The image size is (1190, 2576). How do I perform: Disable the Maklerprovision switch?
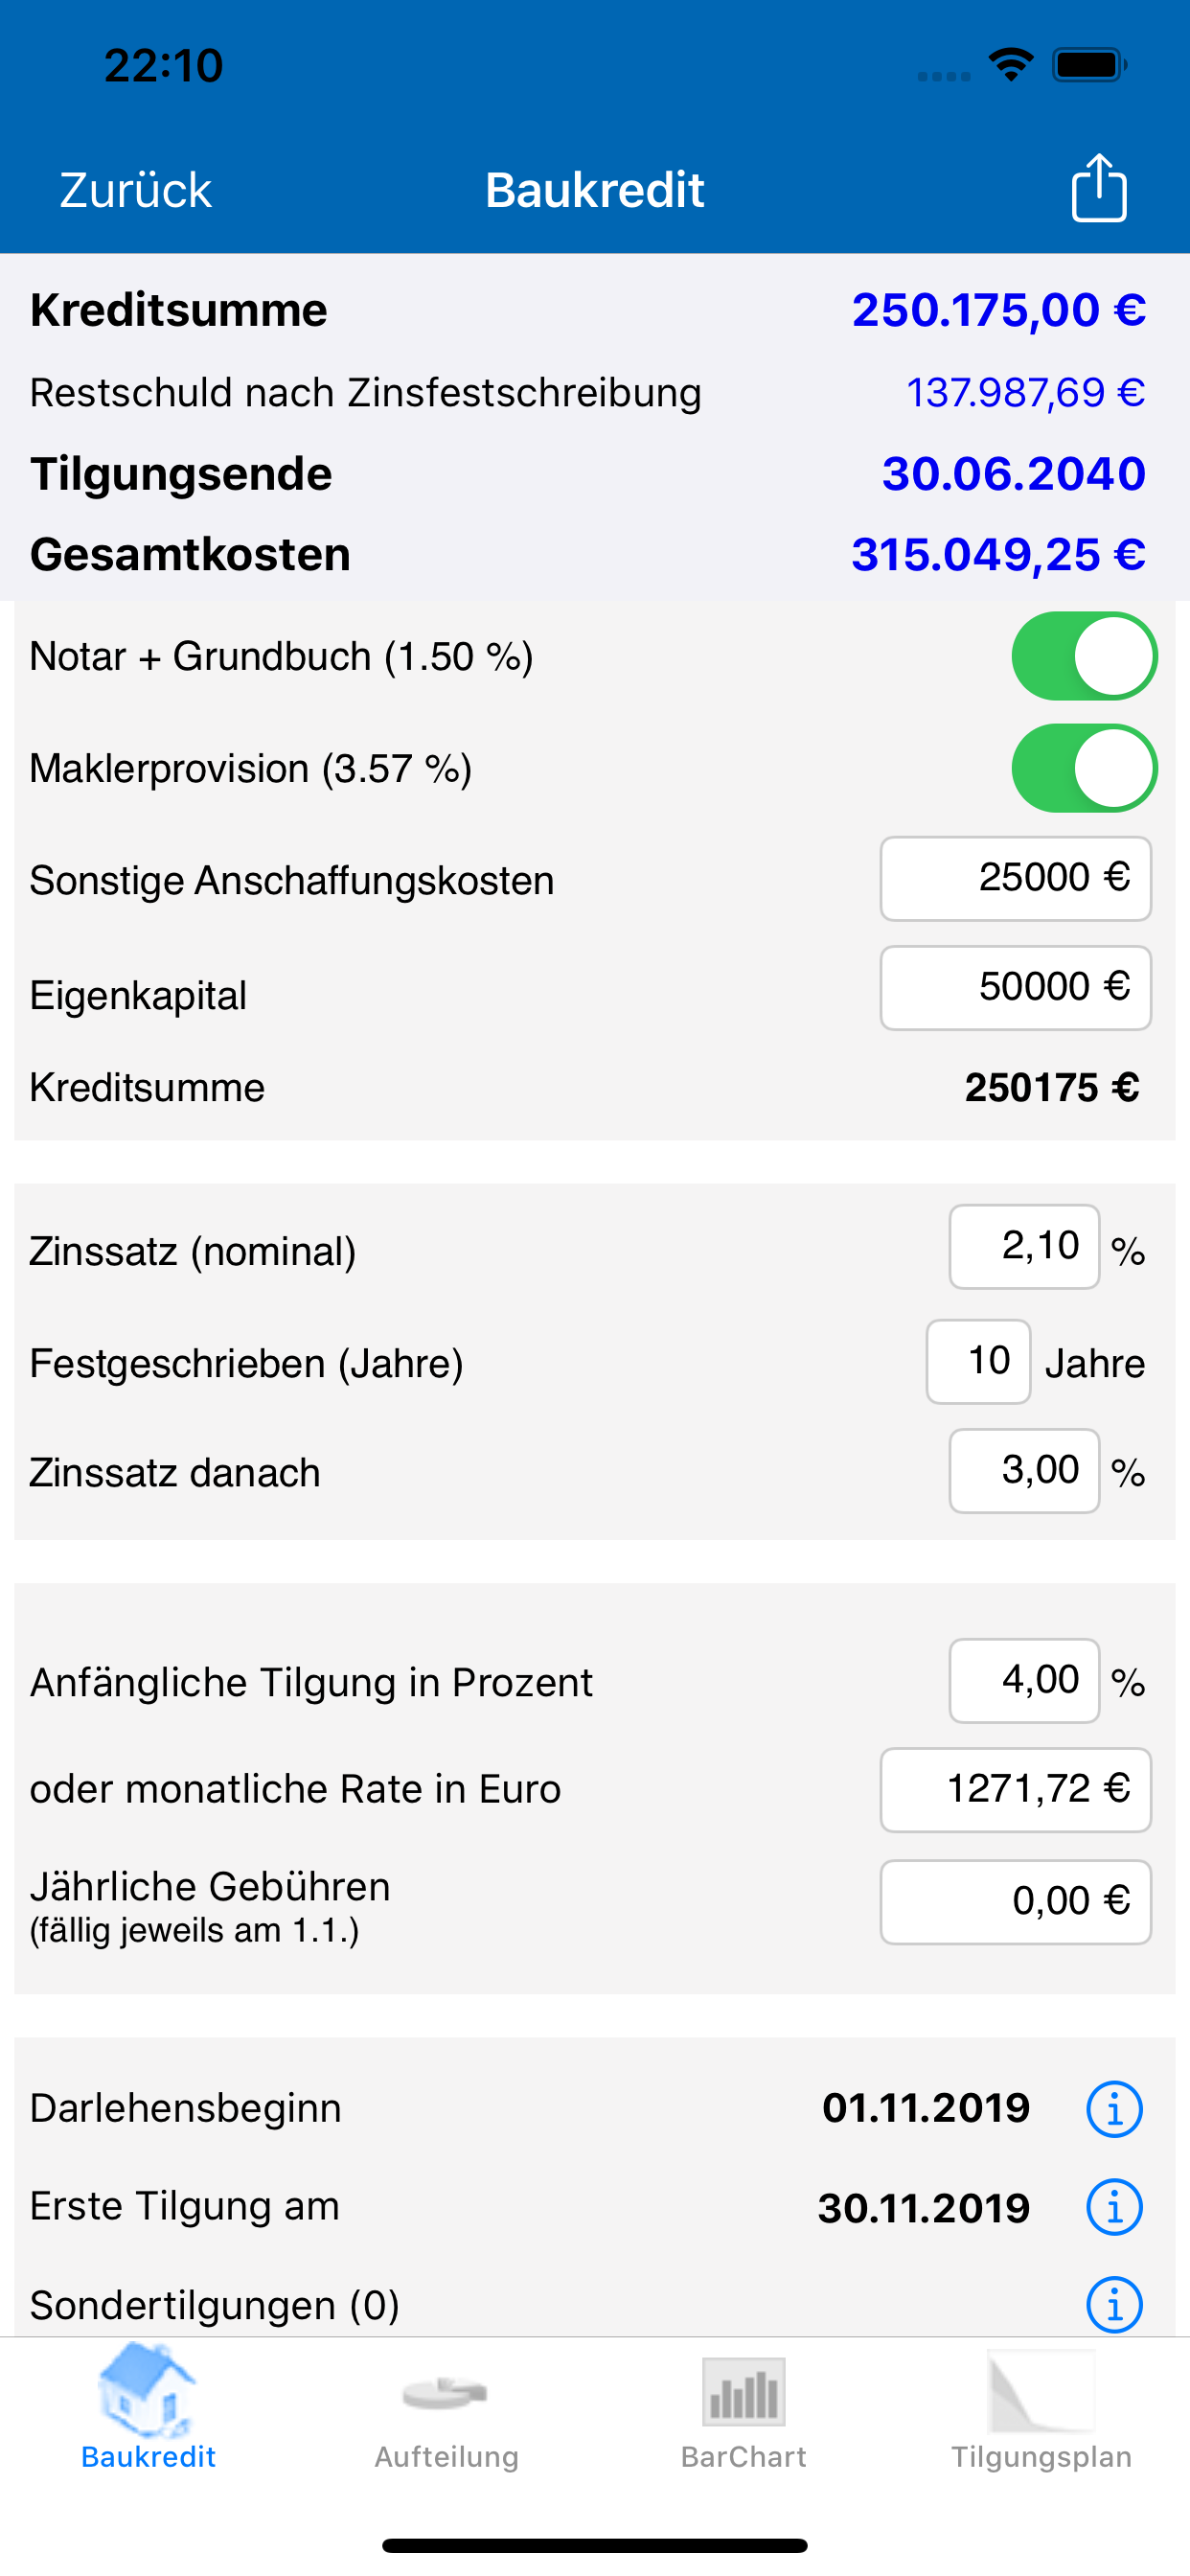[1084, 769]
